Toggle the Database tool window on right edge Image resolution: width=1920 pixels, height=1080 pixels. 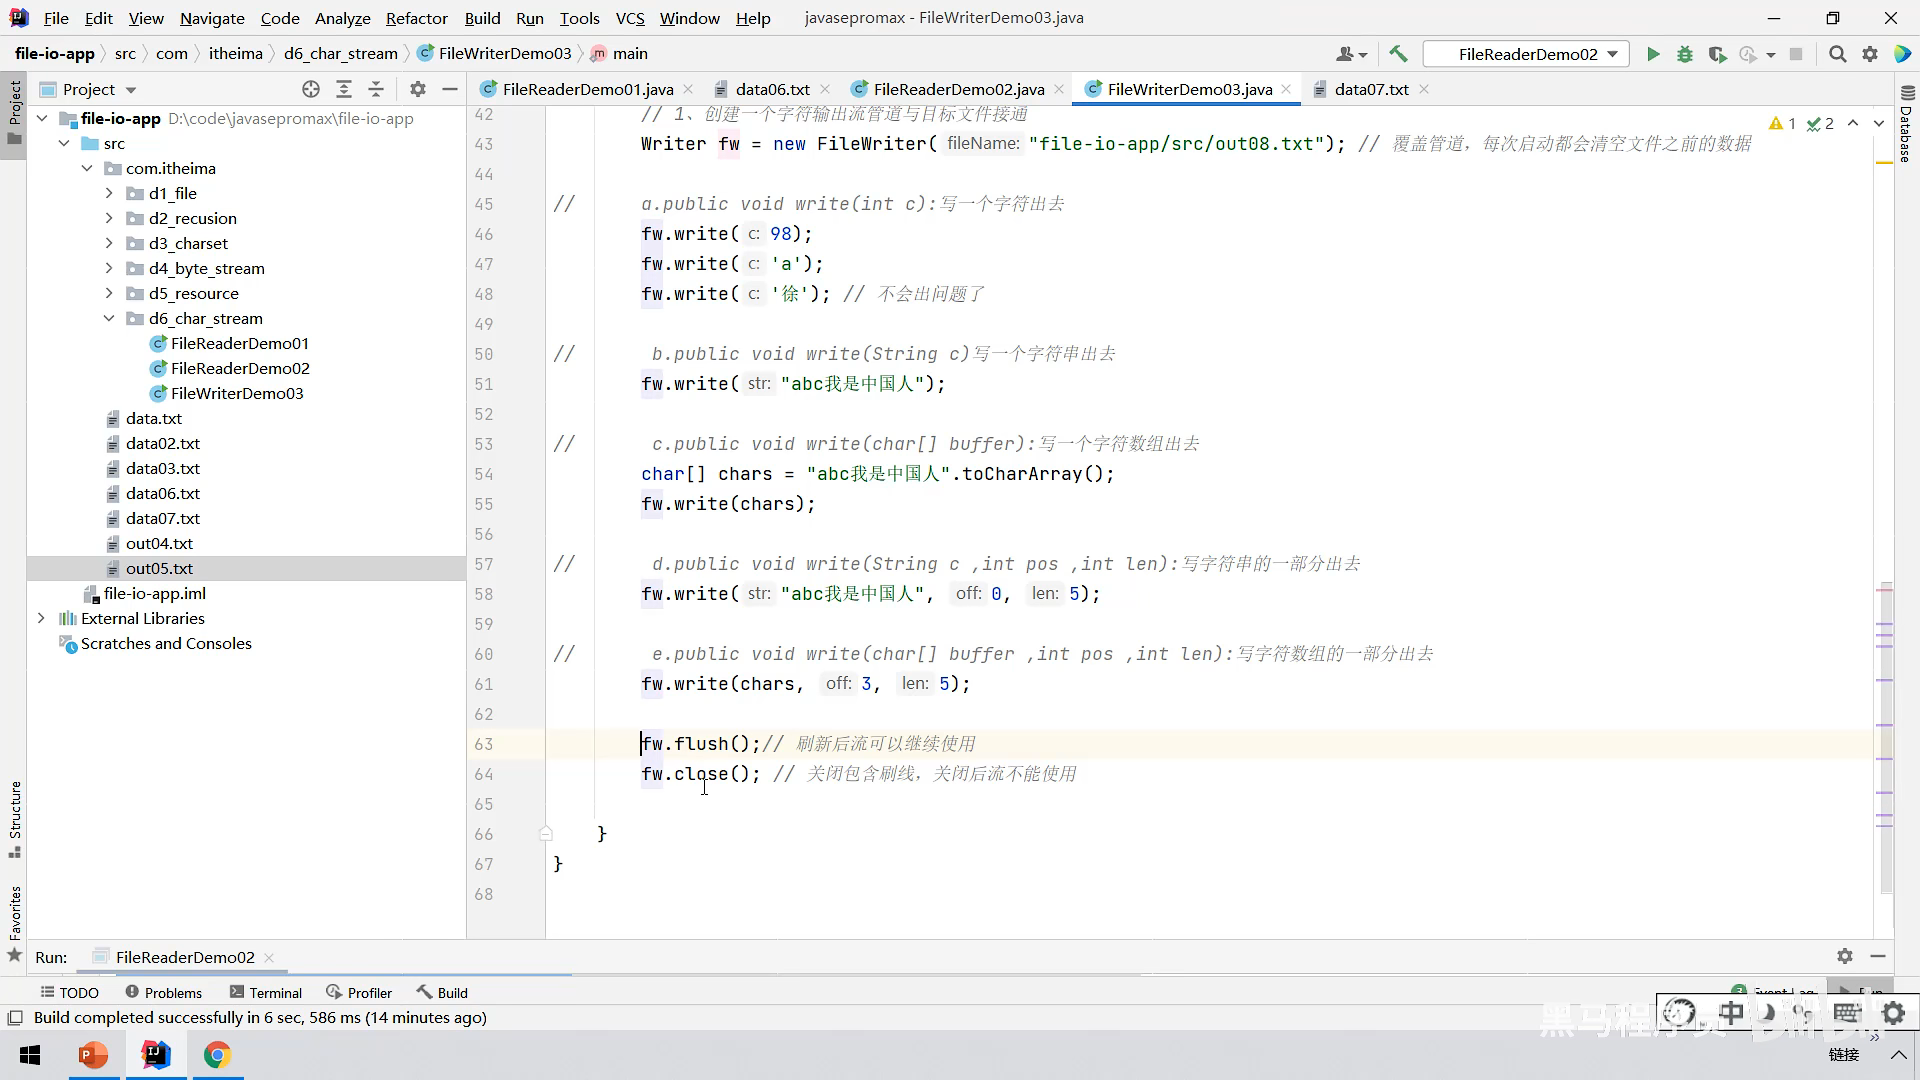click(1906, 125)
